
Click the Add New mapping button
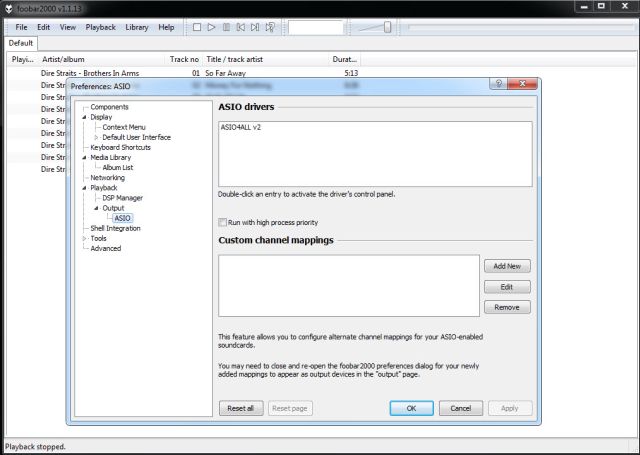(507, 266)
